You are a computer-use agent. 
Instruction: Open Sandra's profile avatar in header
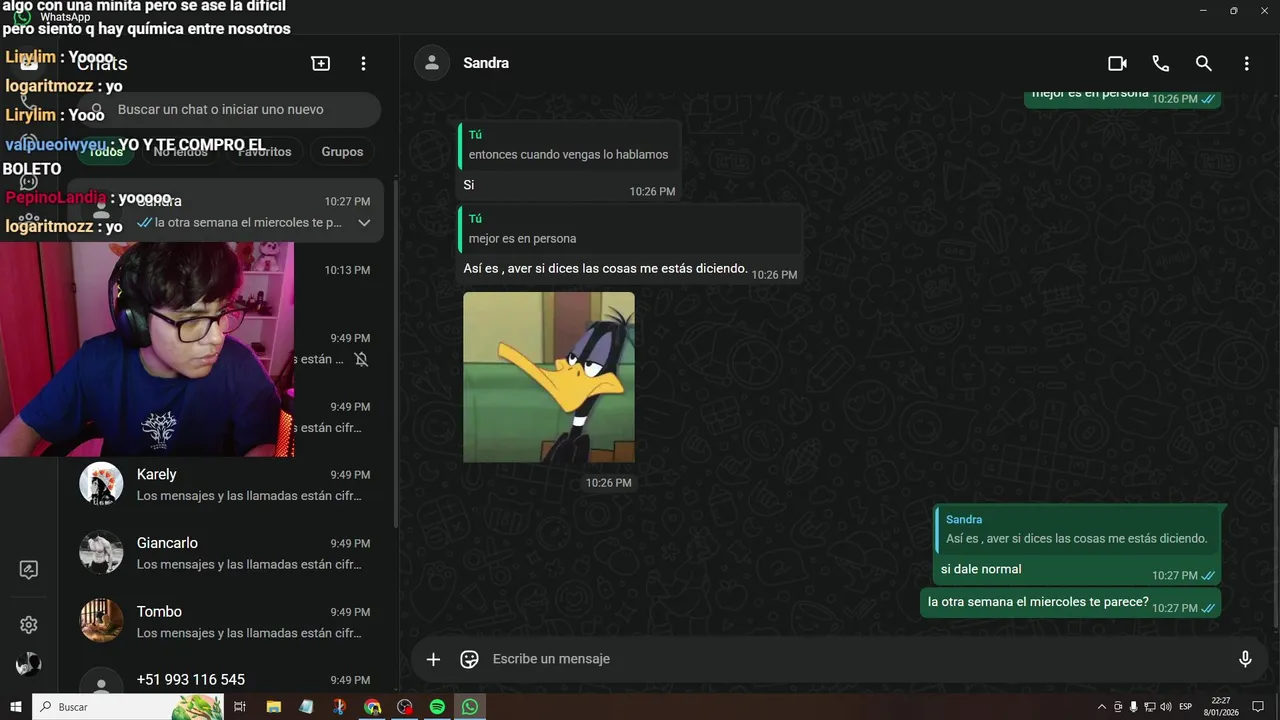pyautogui.click(x=432, y=63)
